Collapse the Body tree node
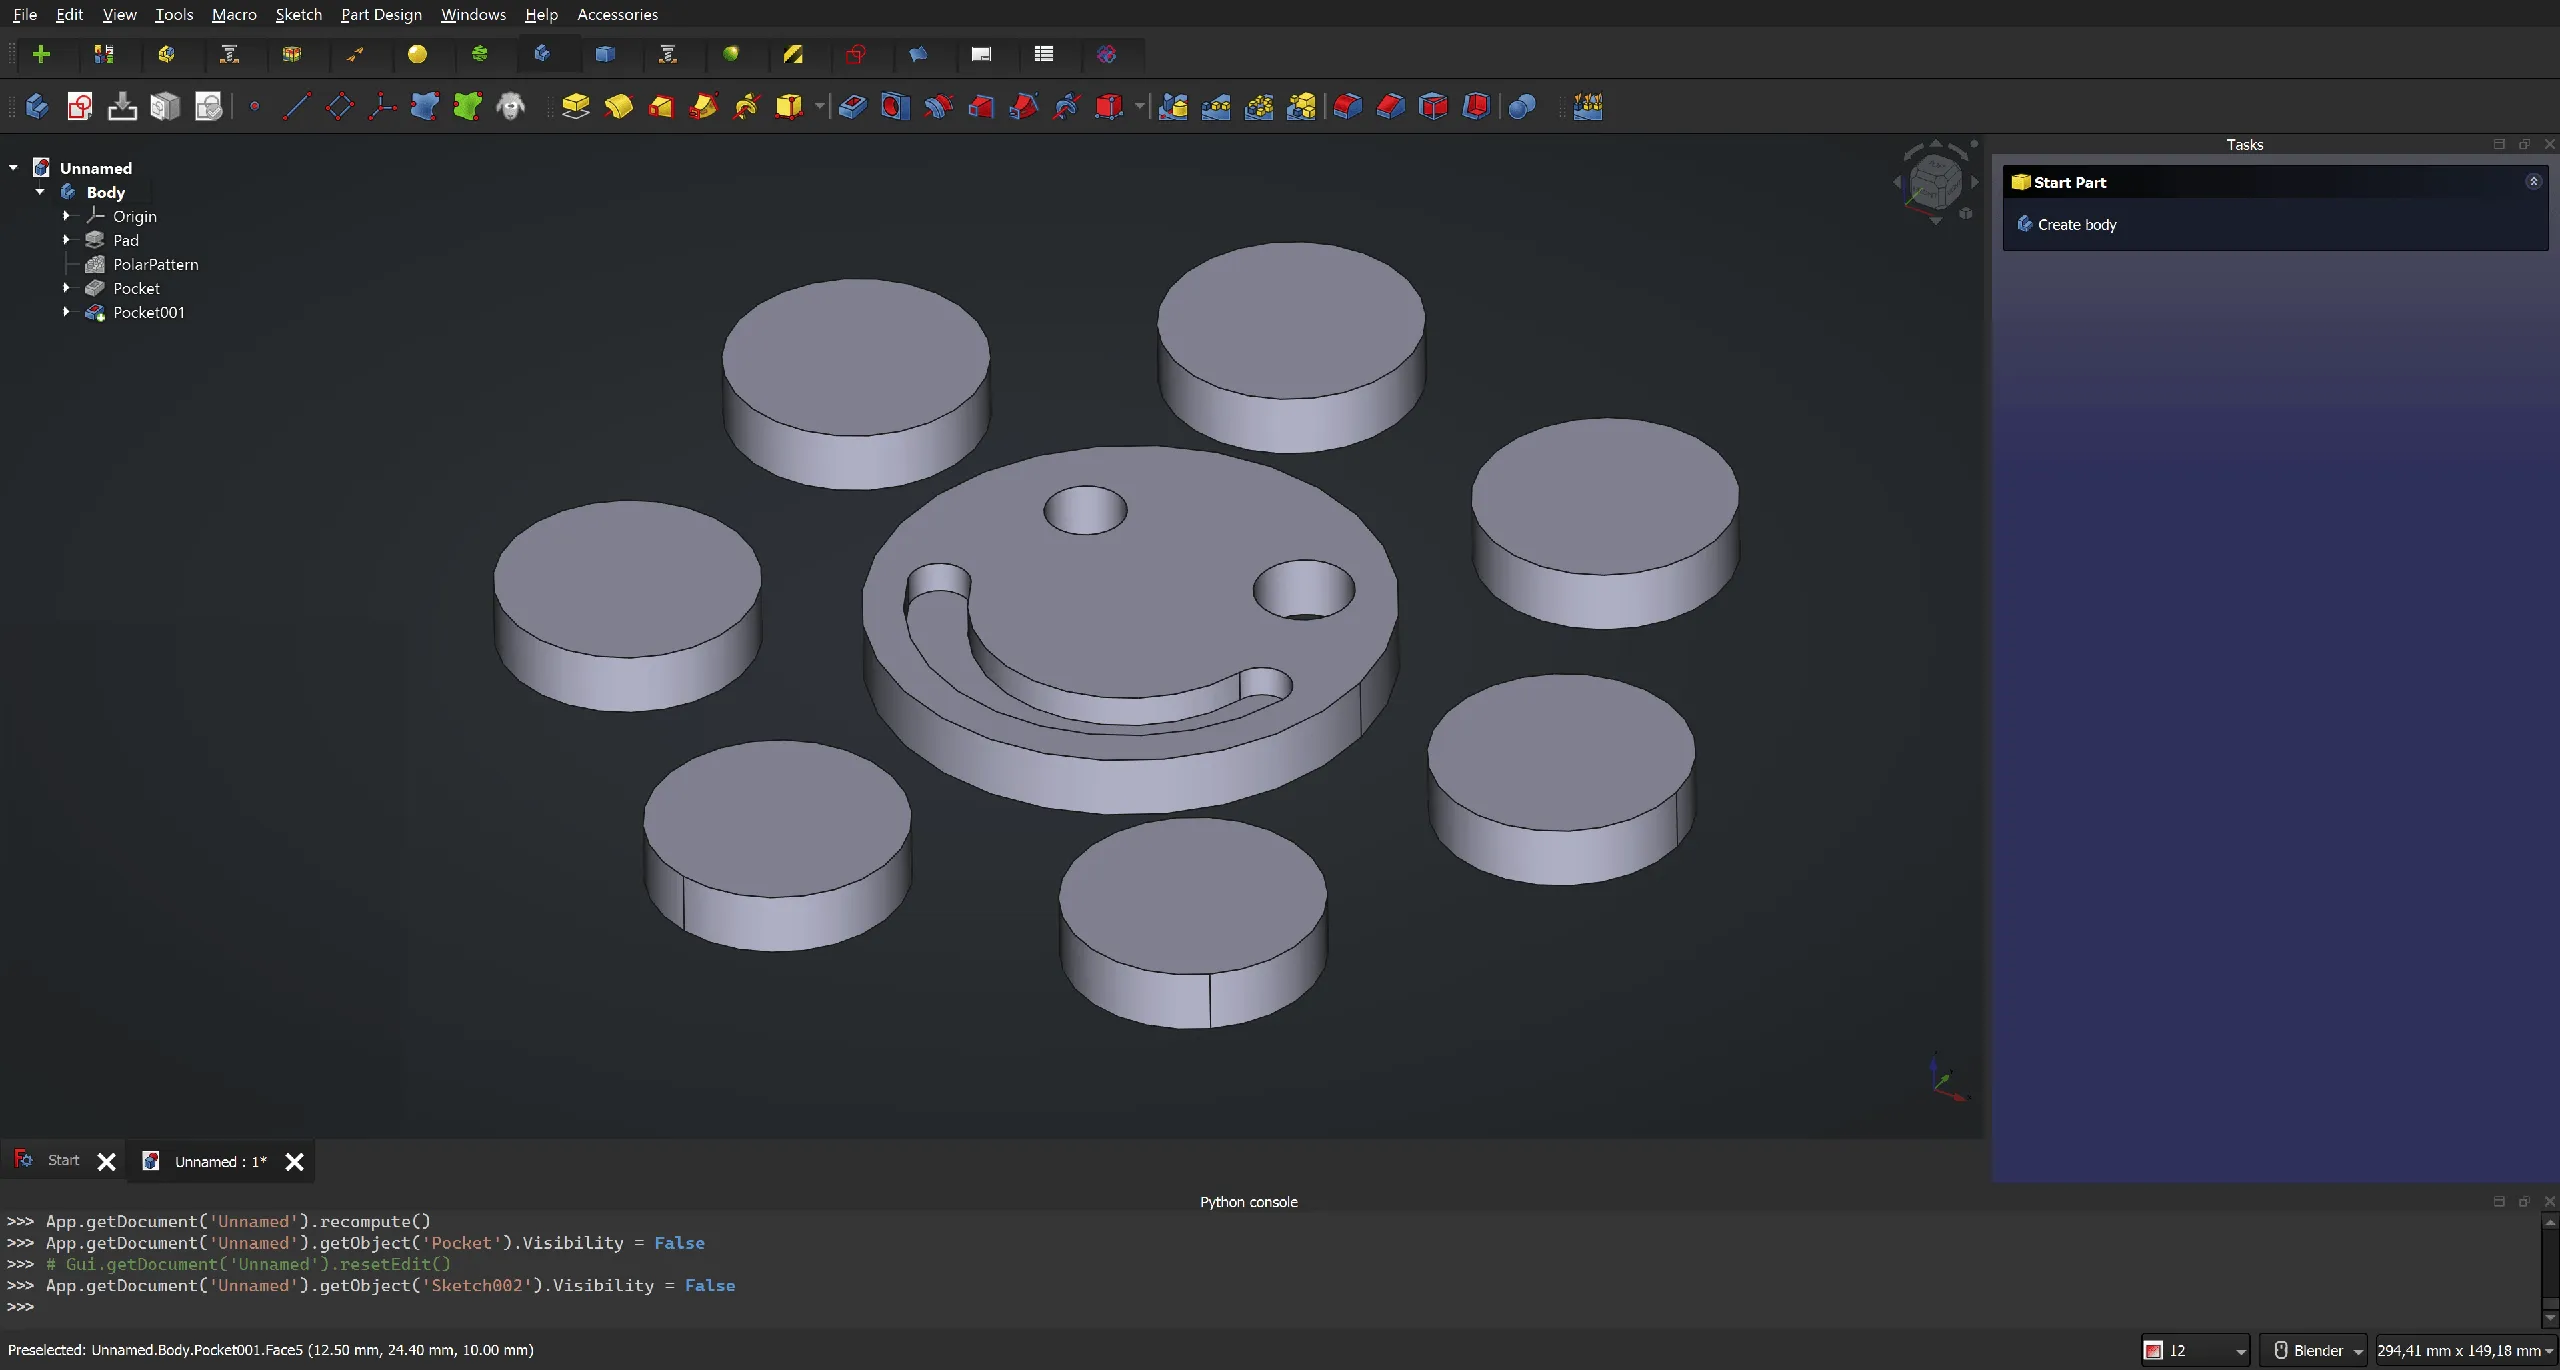 coord(40,192)
